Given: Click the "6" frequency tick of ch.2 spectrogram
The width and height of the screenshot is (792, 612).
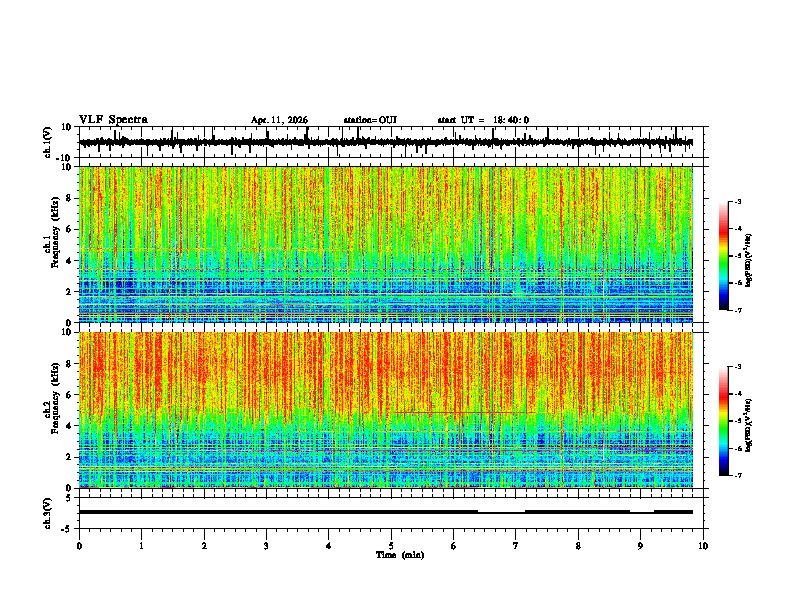Looking at the screenshot, I should (69, 395).
